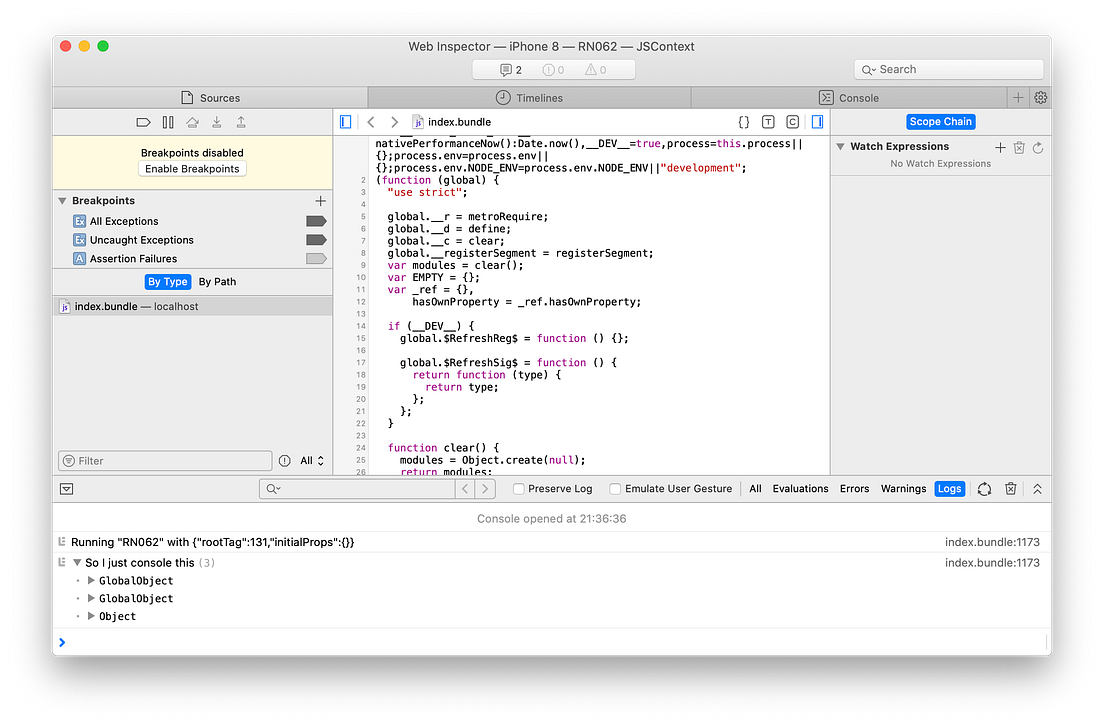1104x725 pixels.
Task: Expand first GlobalObject entry
Action: point(91,581)
